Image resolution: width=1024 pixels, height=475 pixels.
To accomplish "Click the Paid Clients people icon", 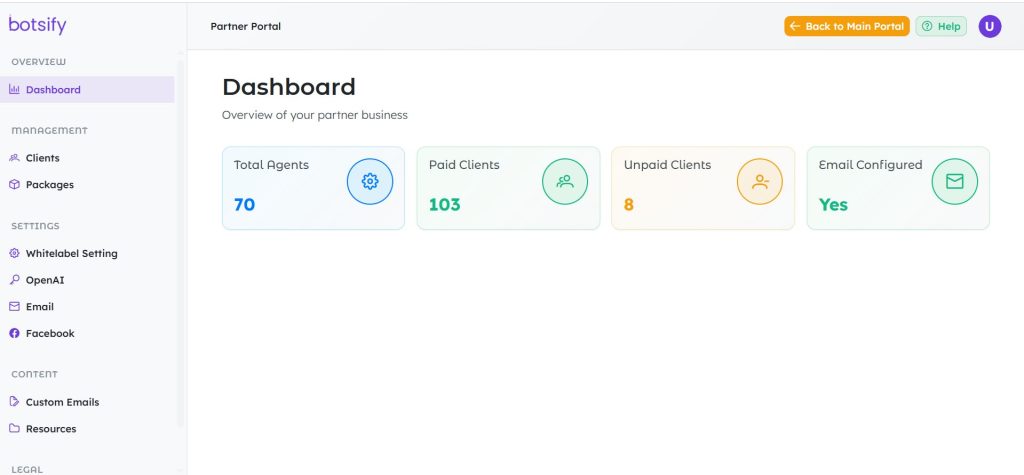I will [565, 181].
